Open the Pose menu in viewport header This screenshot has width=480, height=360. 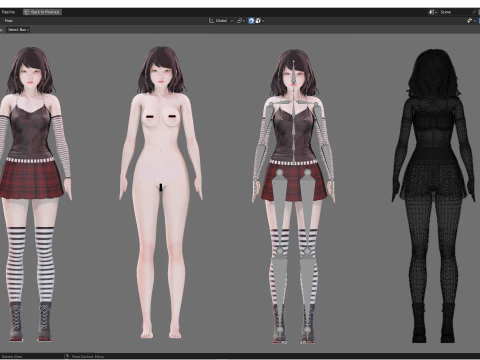[9, 21]
